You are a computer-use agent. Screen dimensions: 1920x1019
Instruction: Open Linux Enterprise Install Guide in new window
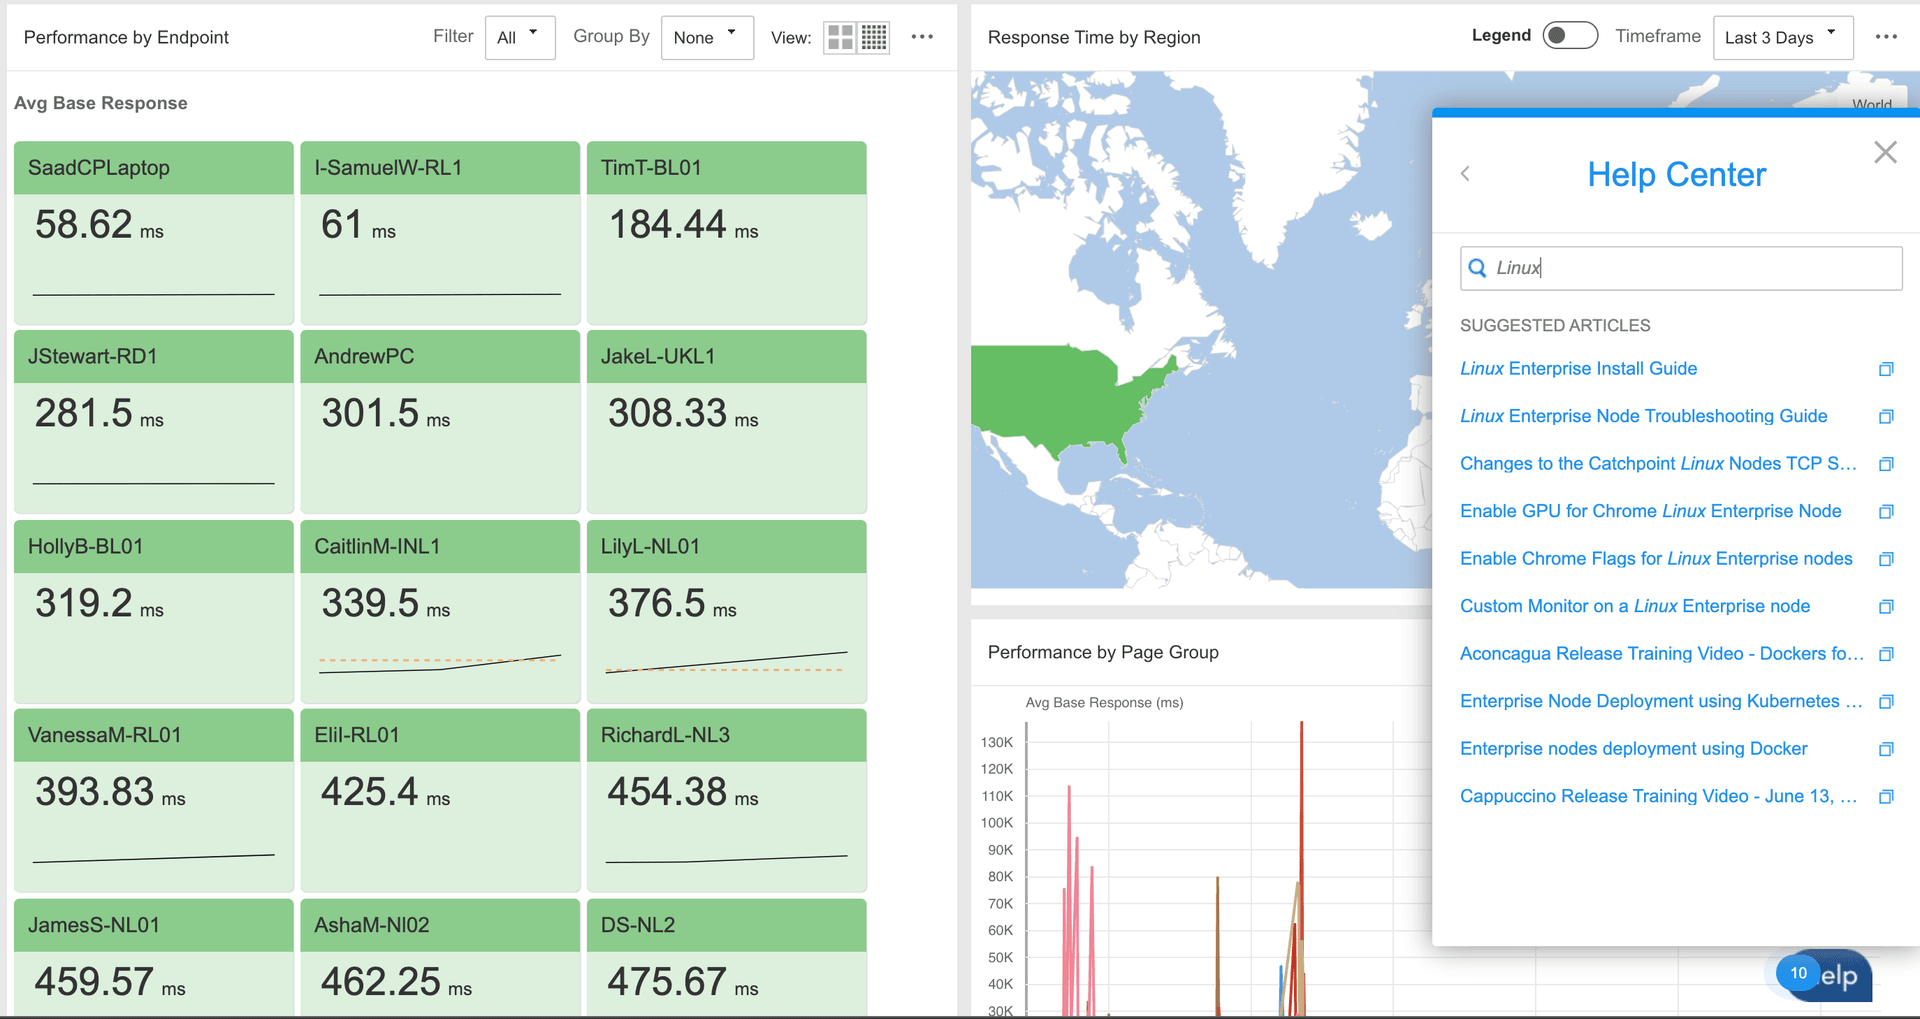[1886, 369]
